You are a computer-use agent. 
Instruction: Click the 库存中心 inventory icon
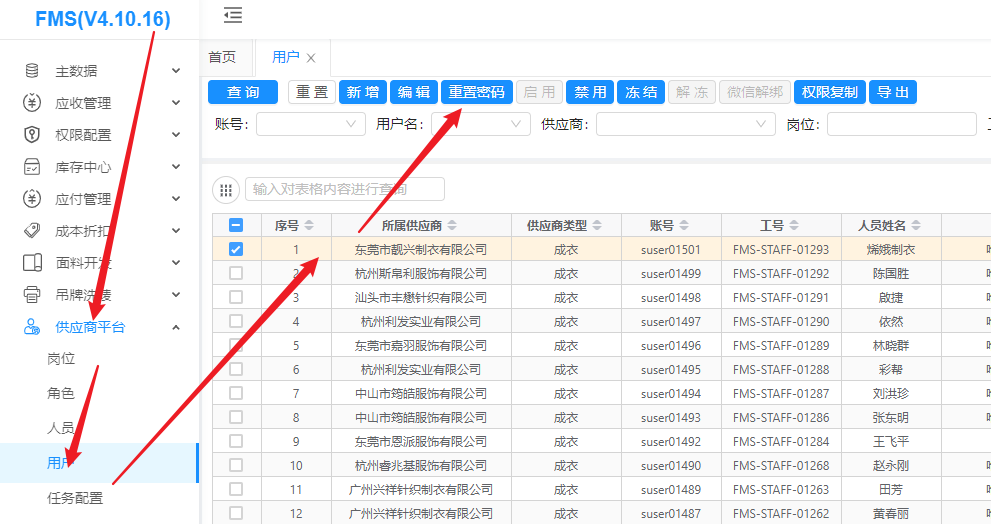coord(32,167)
